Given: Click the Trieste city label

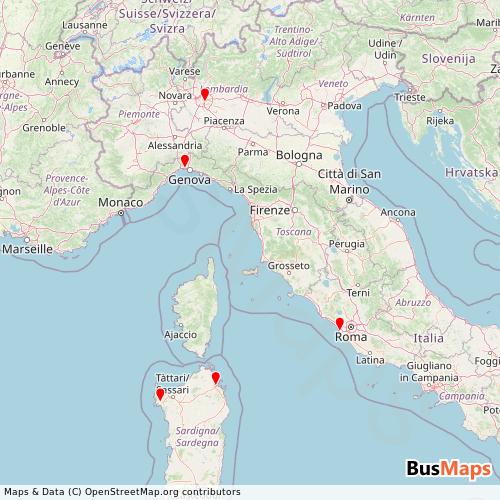Looking at the screenshot, I should click(410, 97).
